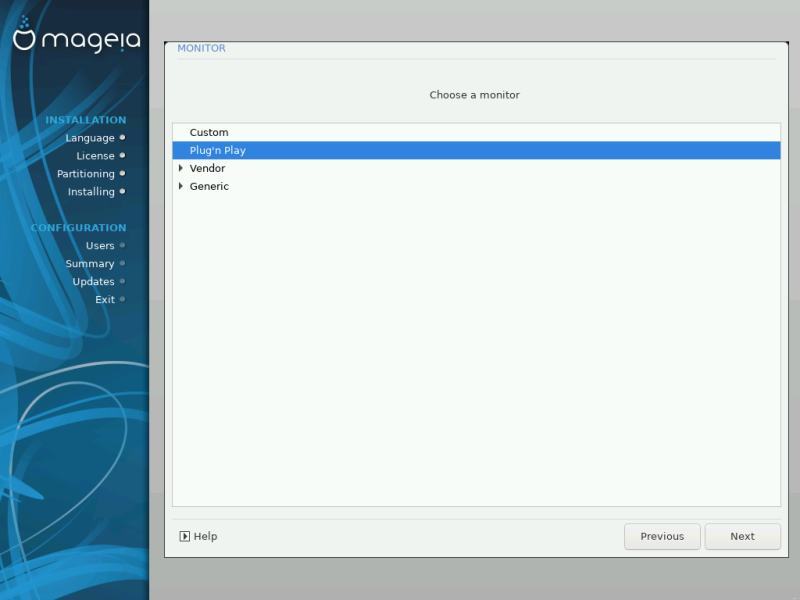Screen dimensions: 800x600
Task: Click the bullet beside Installing step
Action: click(122, 191)
